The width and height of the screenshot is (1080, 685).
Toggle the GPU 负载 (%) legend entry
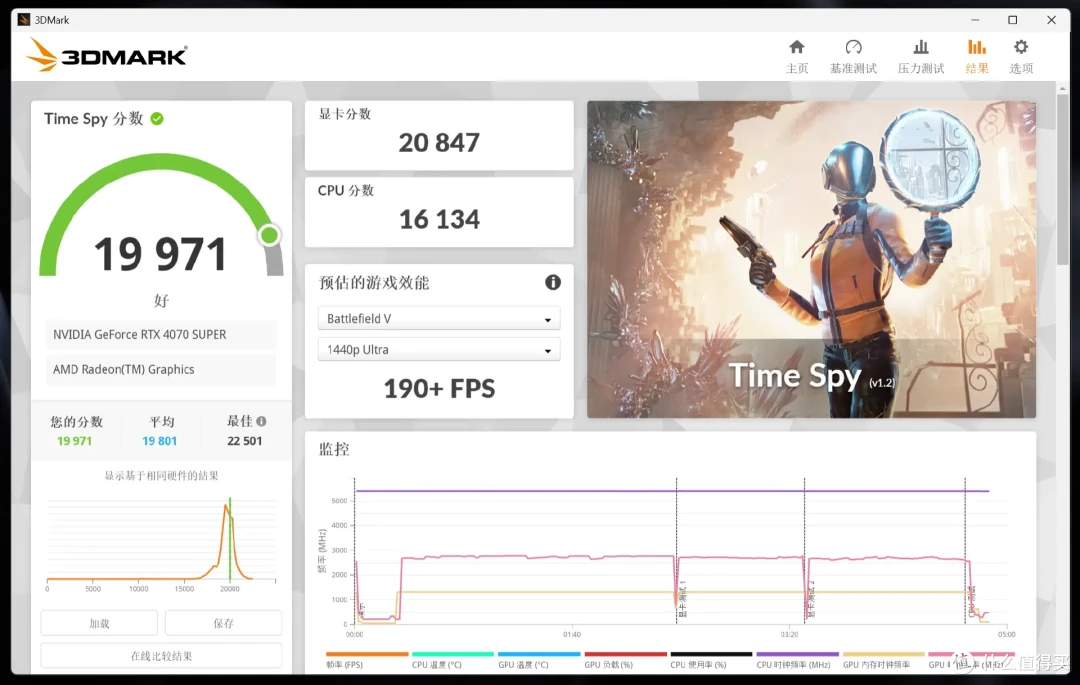pos(625,661)
